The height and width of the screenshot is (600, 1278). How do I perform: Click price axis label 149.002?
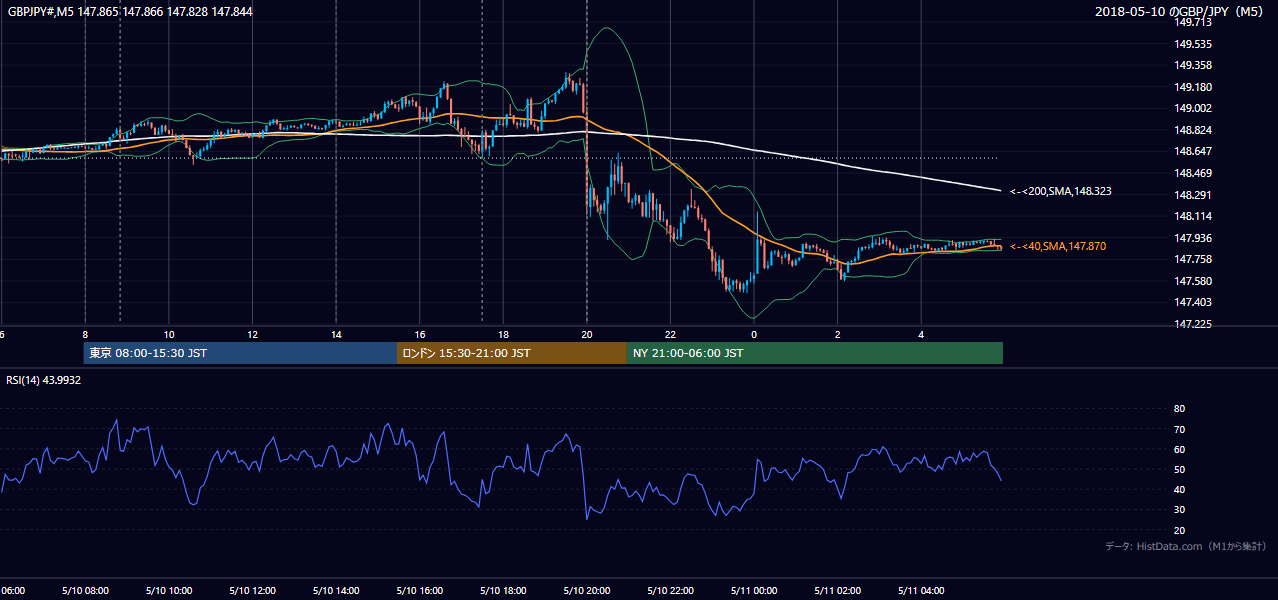pyautogui.click(x=1192, y=108)
